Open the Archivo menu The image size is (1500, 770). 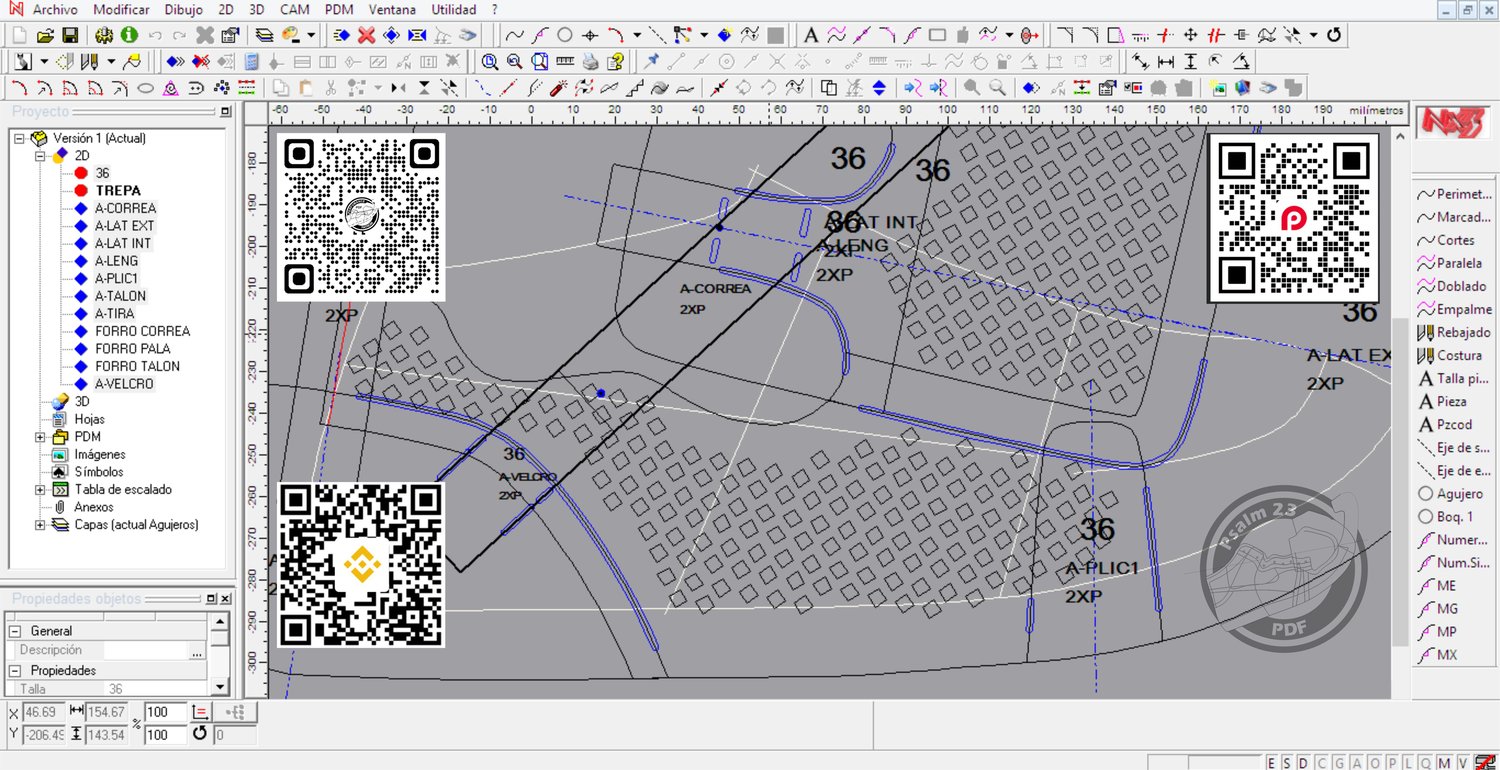[x=55, y=9]
